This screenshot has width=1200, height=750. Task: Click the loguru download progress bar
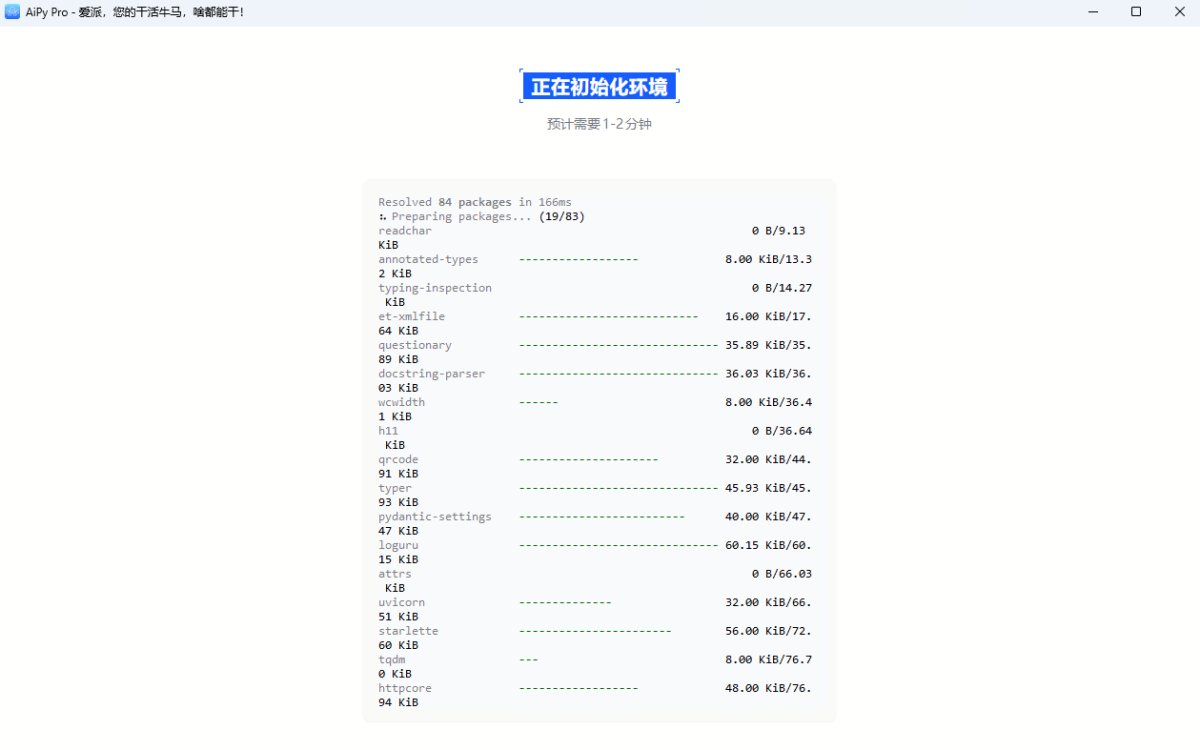618,546
